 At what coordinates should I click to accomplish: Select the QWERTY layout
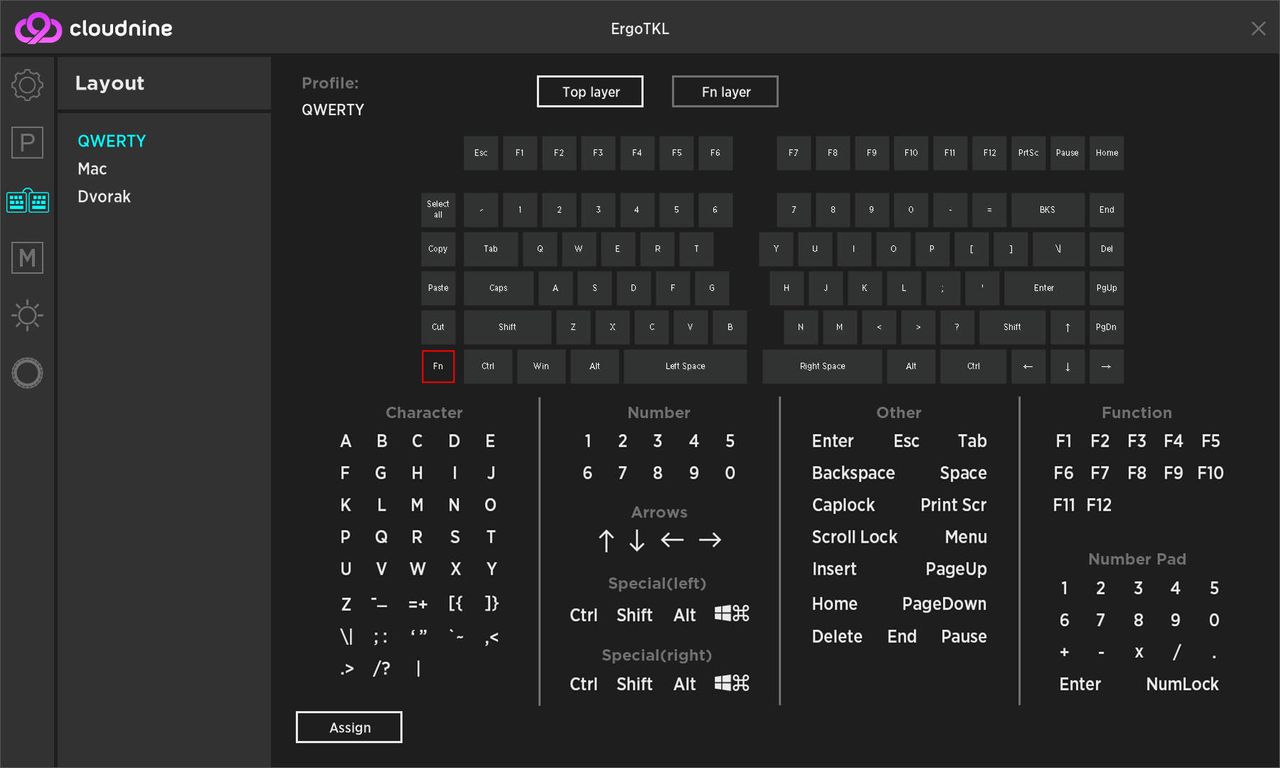[112, 141]
